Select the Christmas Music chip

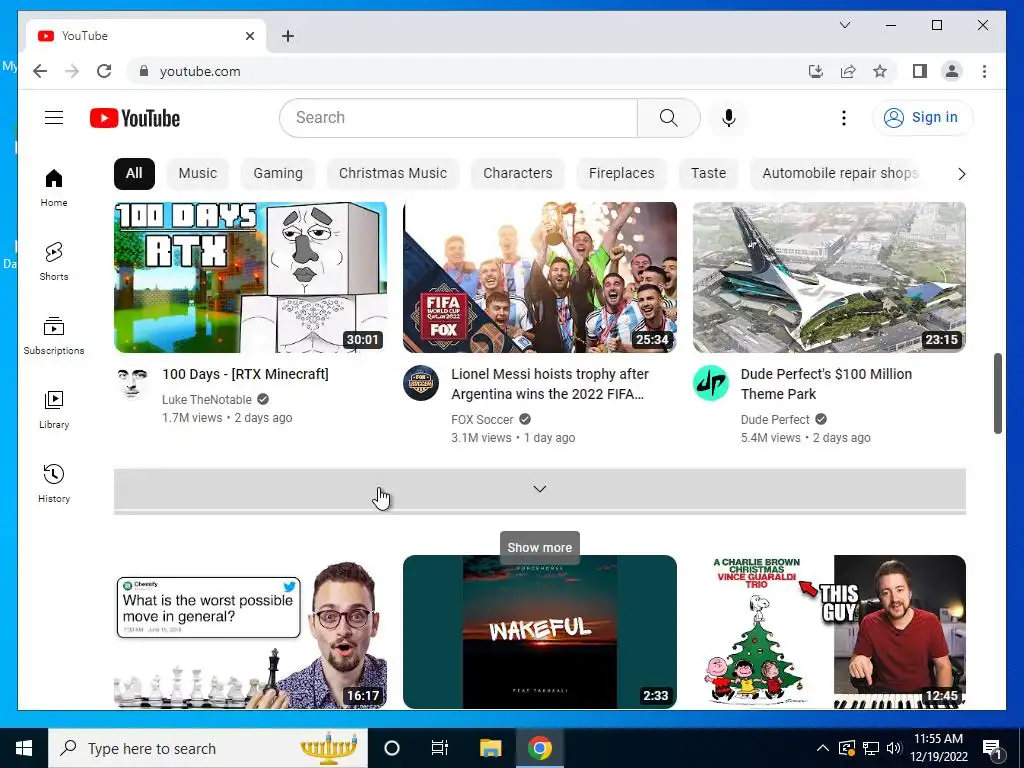pos(392,173)
